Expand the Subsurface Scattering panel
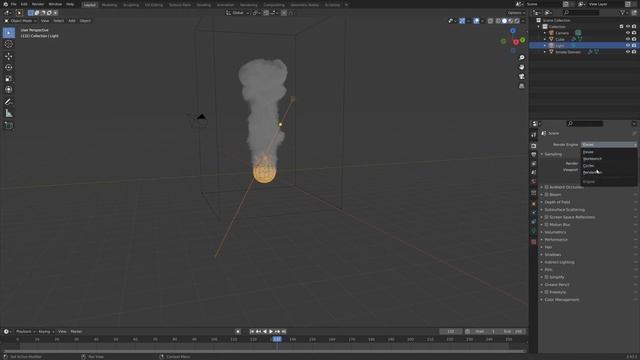 (x=564, y=210)
